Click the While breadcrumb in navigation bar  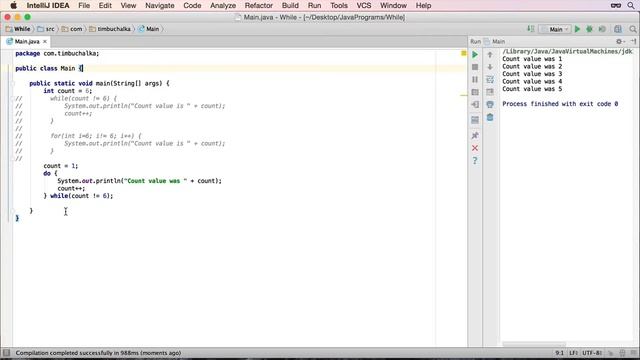tap(18, 29)
